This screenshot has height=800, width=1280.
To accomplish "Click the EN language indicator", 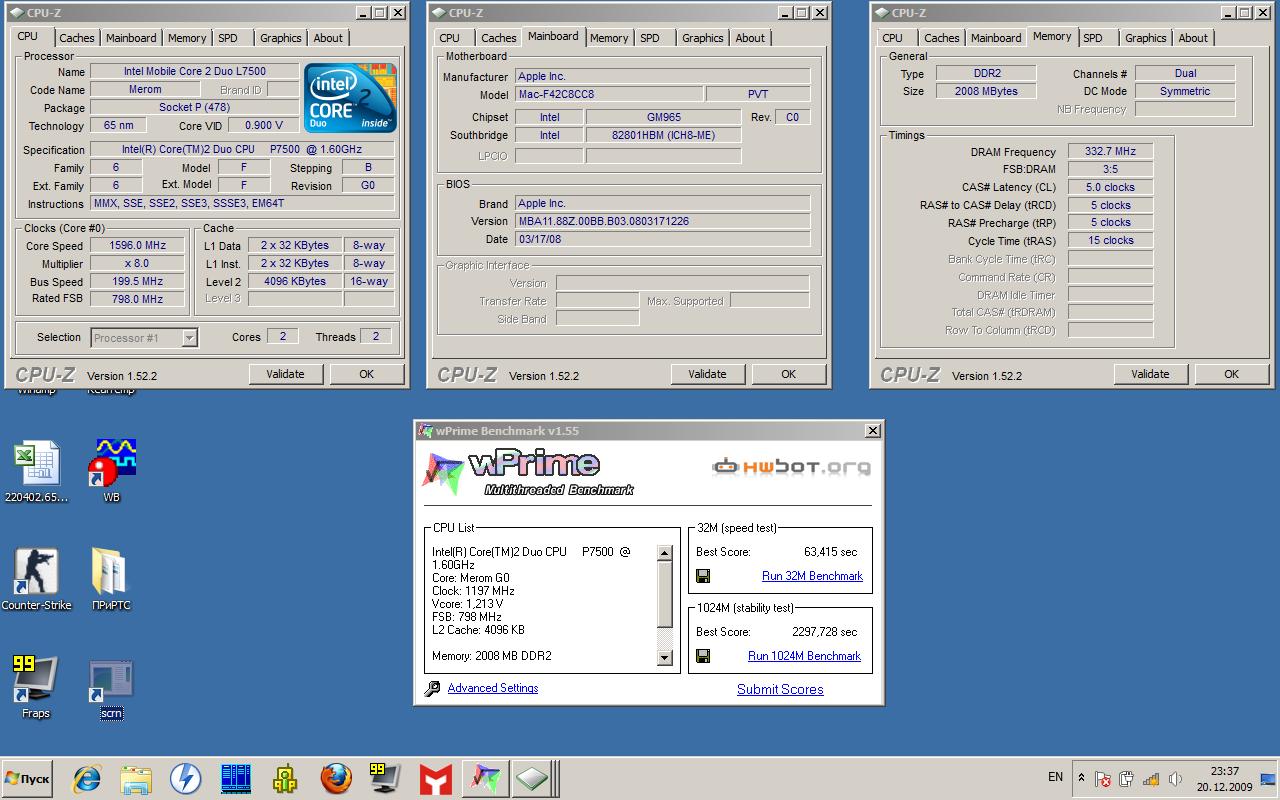I will (x=1056, y=777).
